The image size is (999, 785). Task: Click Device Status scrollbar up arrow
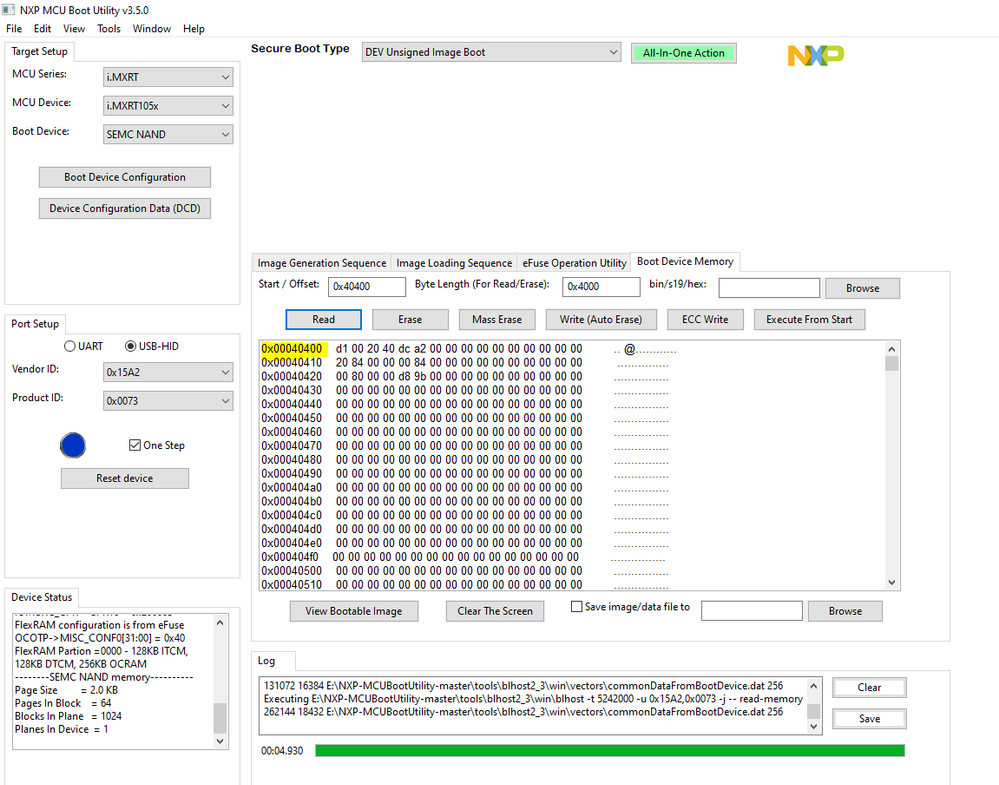(x=220, y=623)
